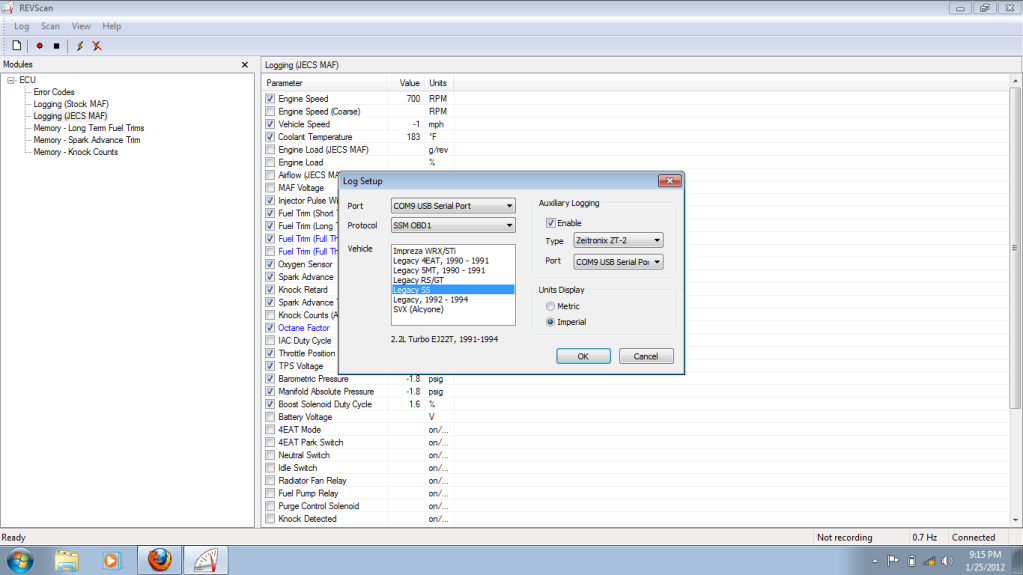Select SVX (Alcyone) vehicle

pyautogui.click(x=453, y=309)
